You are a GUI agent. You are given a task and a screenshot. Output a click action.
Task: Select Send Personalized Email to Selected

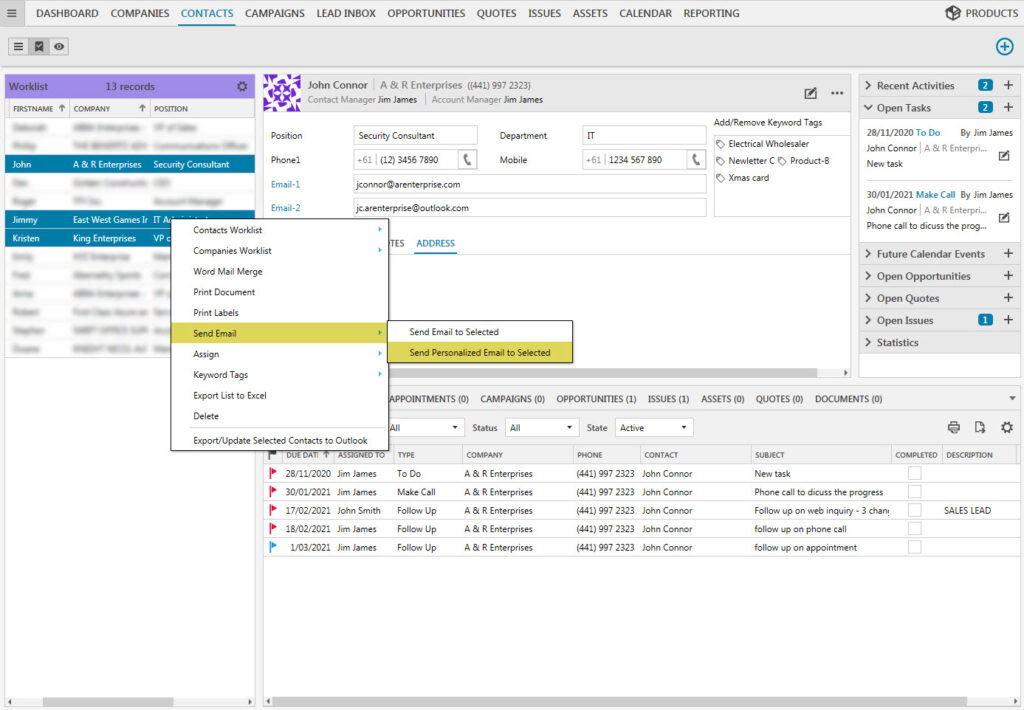(x=480, y=353)
